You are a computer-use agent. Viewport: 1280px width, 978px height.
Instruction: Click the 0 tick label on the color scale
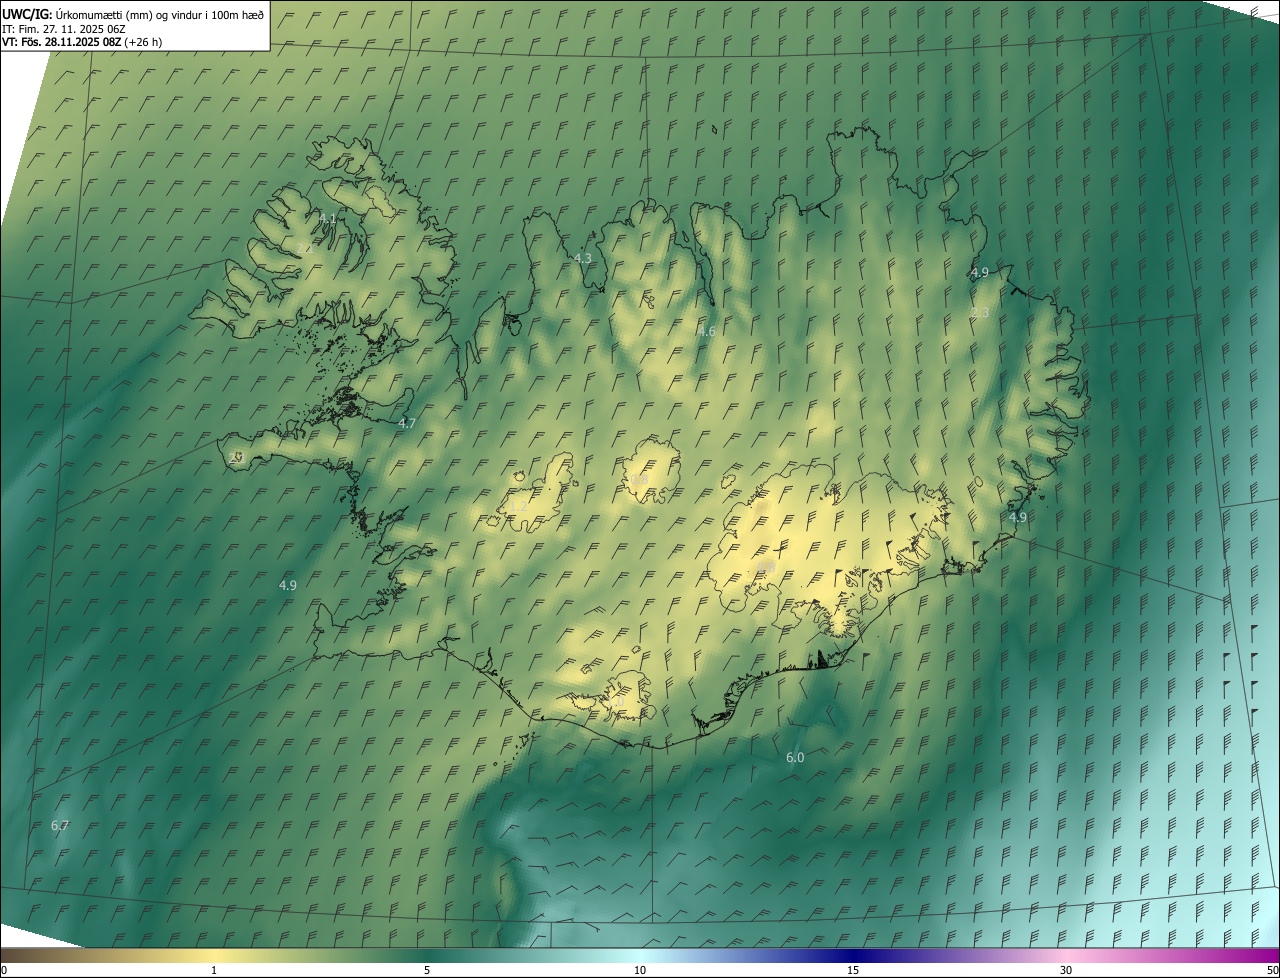4,970
